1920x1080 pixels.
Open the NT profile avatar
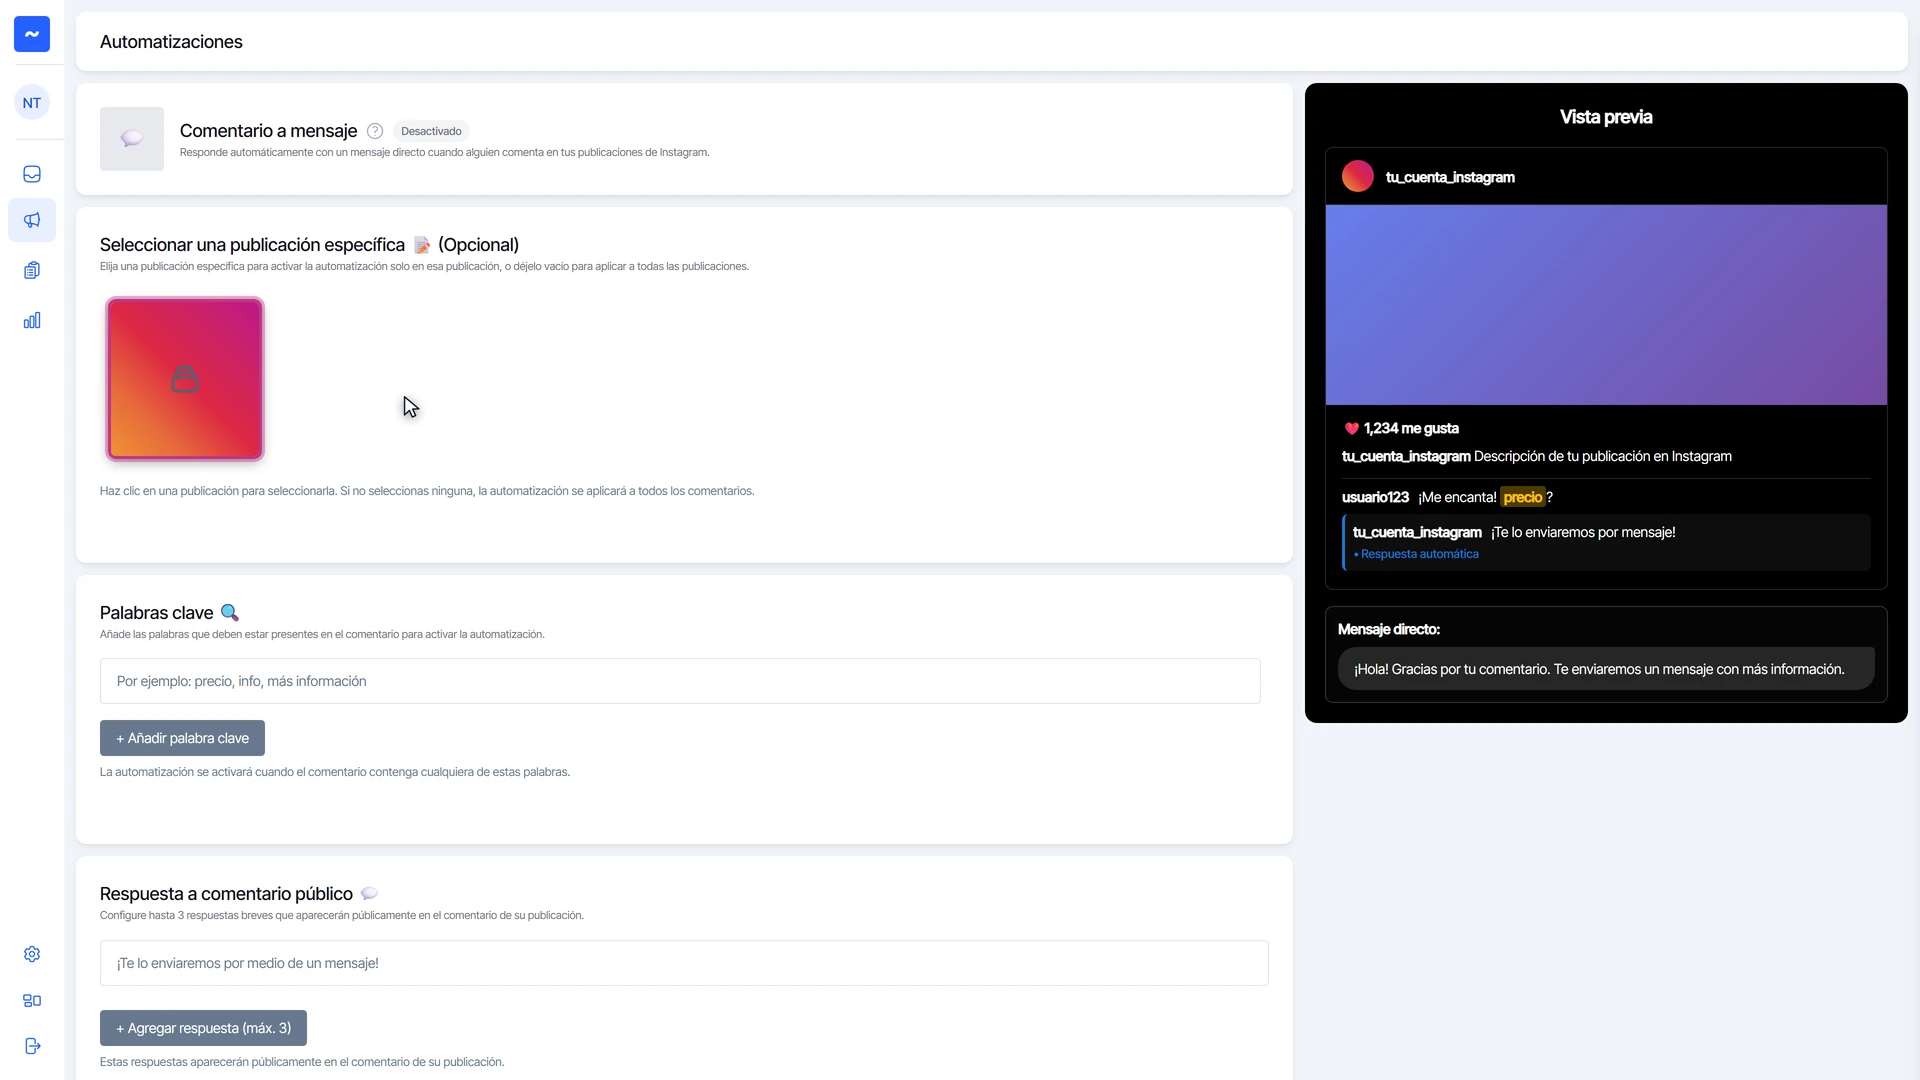coord(32,103)
